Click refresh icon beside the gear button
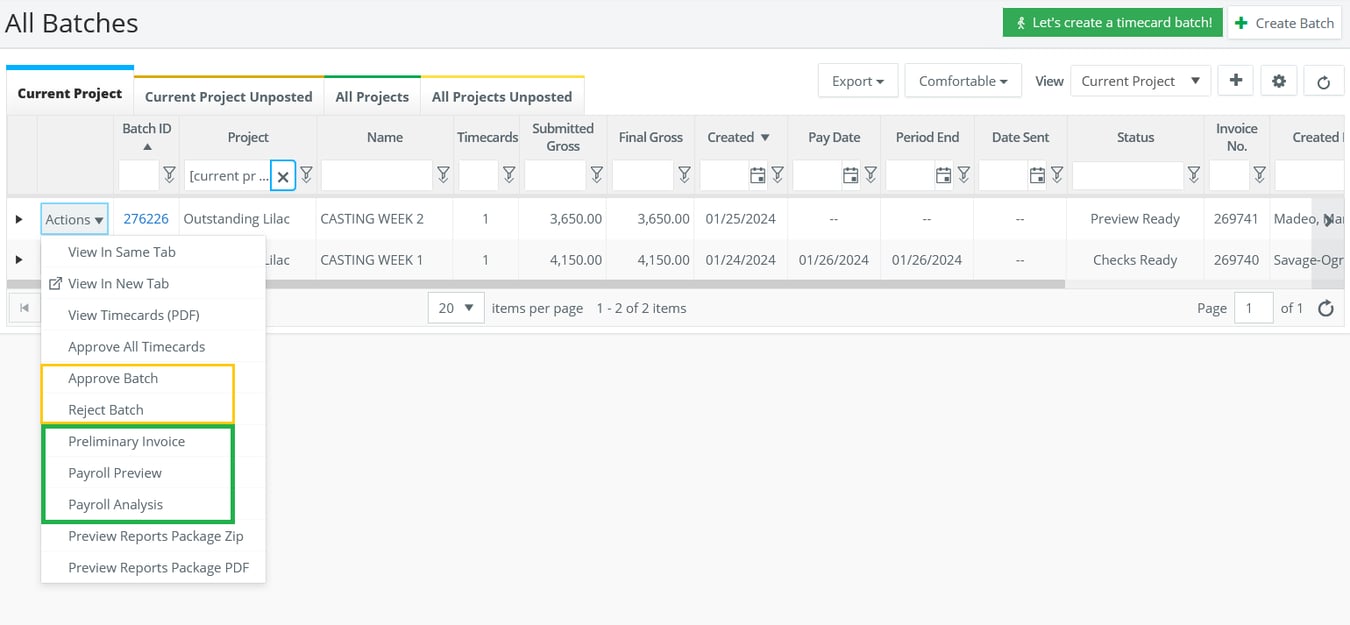The image size is (1350, 625). (1323, 82)
